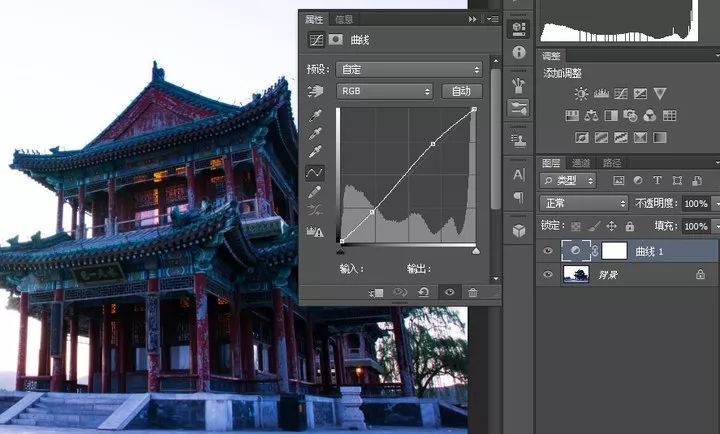Switch to the 通道 tab

[581, 162]
